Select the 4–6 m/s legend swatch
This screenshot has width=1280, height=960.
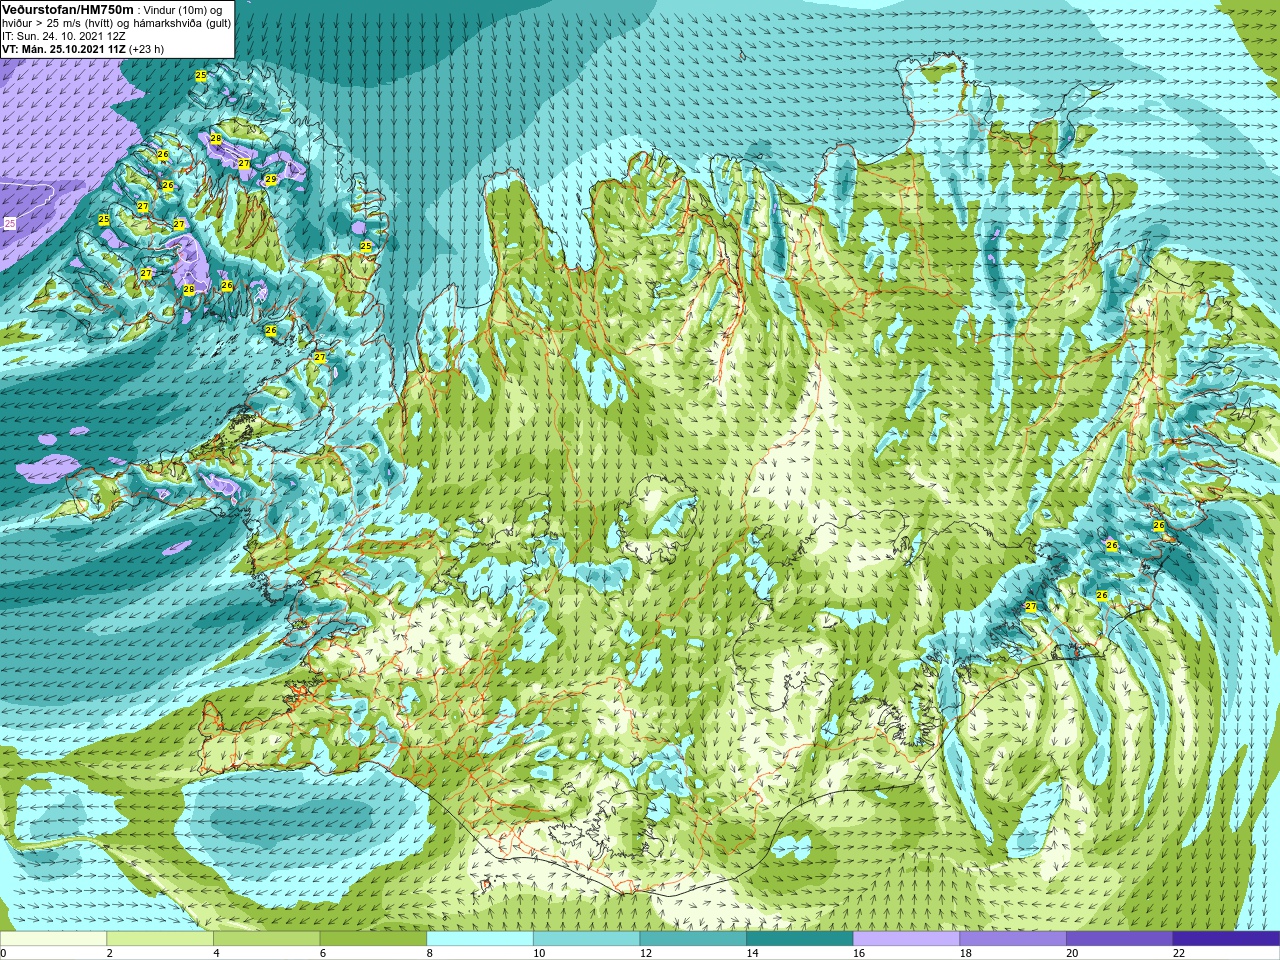[266, 939]
